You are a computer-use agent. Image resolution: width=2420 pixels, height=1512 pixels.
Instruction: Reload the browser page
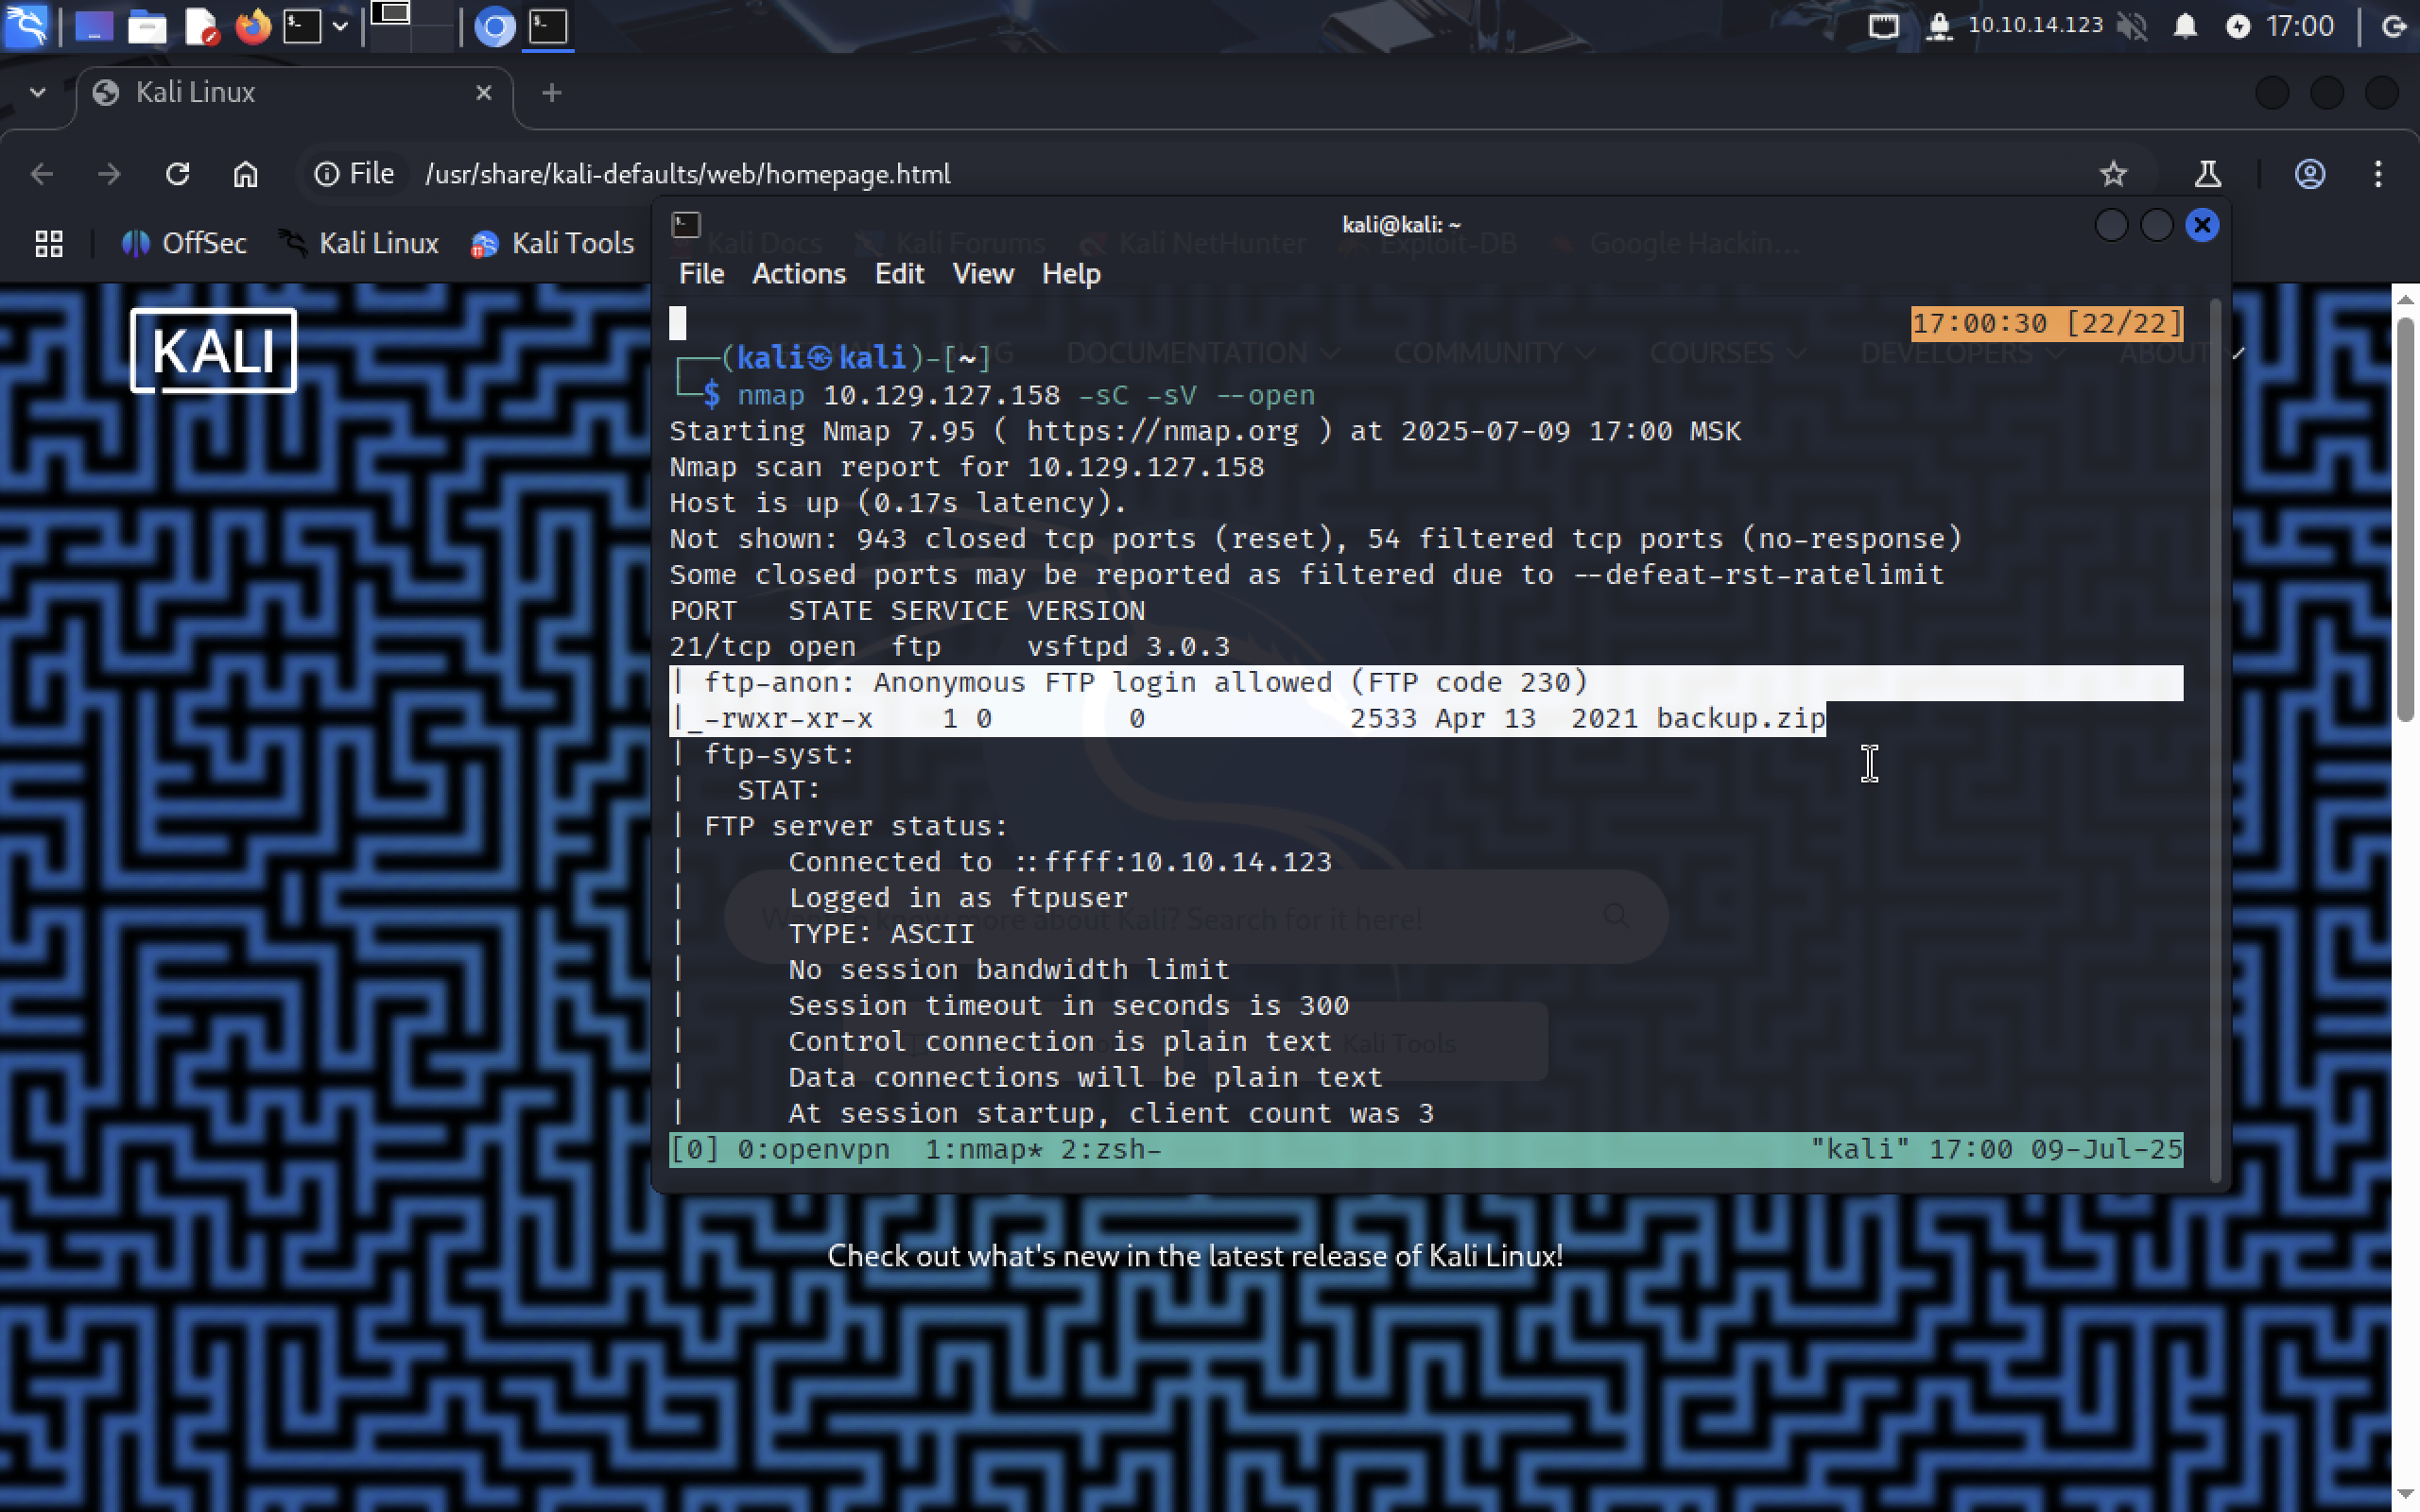pos(177,174)
